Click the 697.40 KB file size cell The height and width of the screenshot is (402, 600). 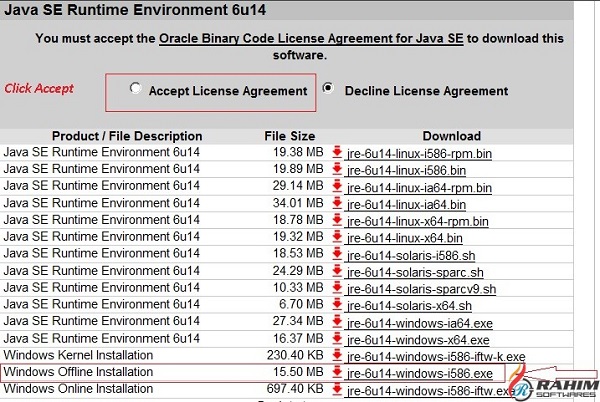295,389
